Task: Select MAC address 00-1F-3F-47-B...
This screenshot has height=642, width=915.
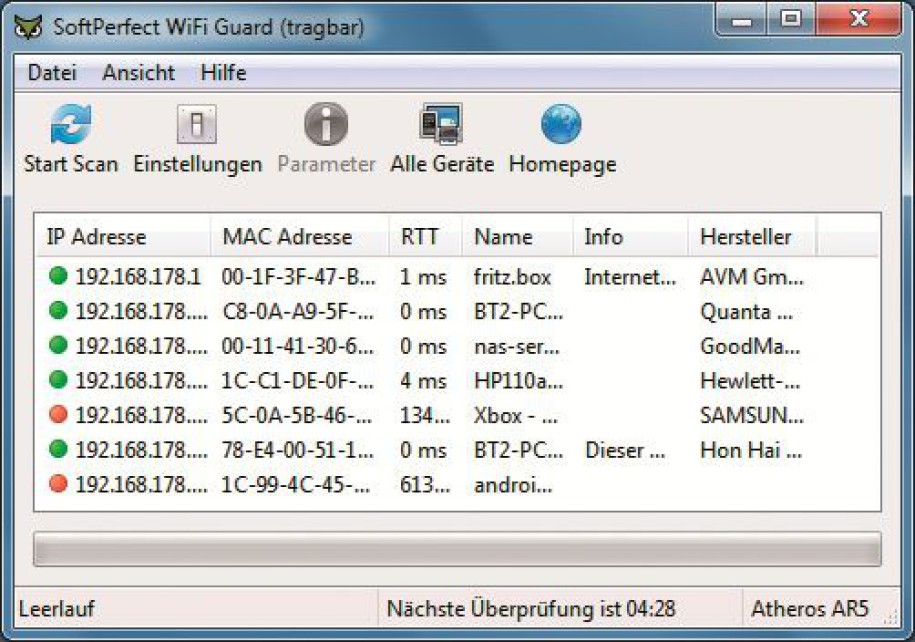Action: 298,276
